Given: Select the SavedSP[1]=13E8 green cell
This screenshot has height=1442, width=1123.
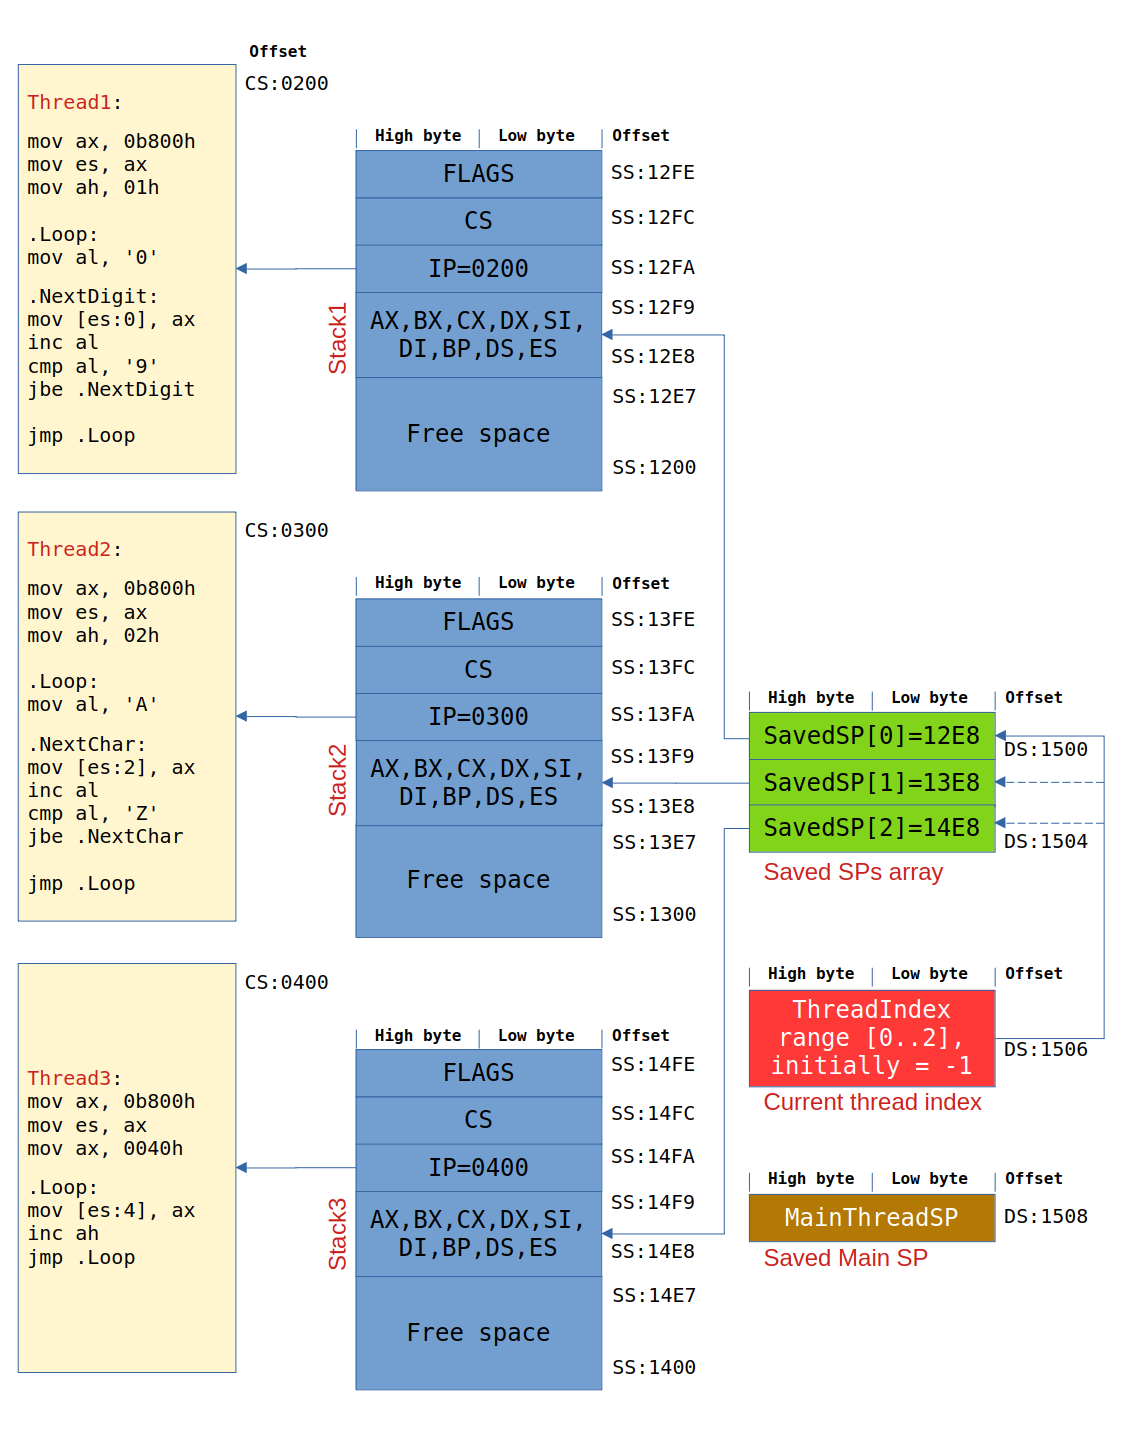Looking at the screenshot, I should point(872,783).
